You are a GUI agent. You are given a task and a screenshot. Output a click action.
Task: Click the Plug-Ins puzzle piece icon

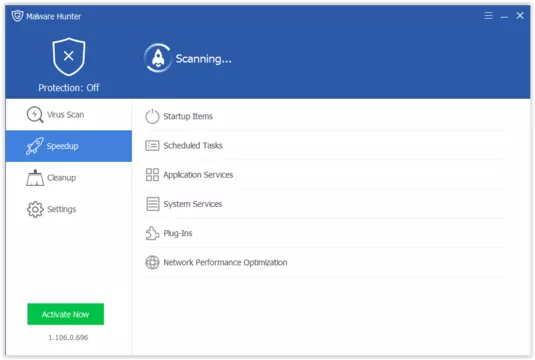tap(152, 233)
